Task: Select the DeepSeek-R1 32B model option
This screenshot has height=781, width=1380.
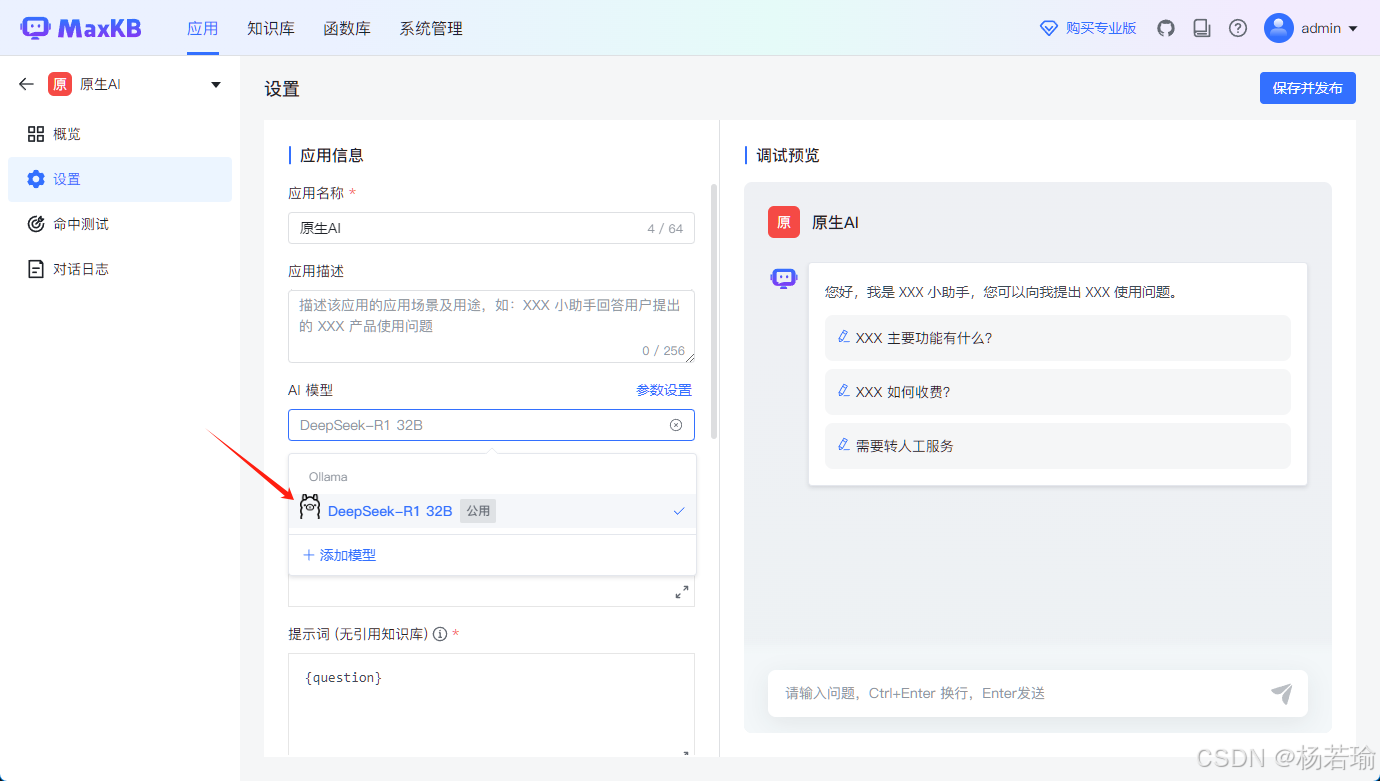Action: point(493,511)
